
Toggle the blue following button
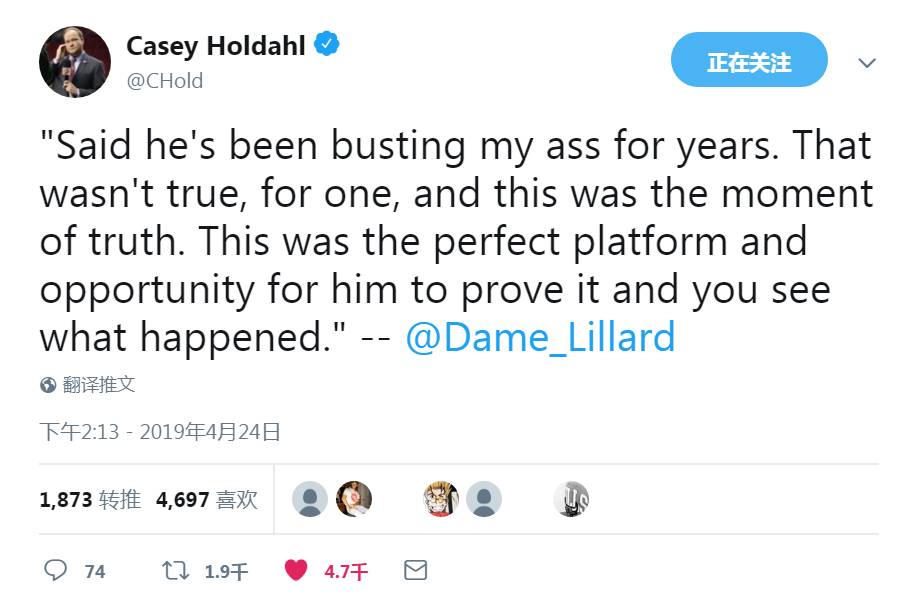(x=749, y=61)
